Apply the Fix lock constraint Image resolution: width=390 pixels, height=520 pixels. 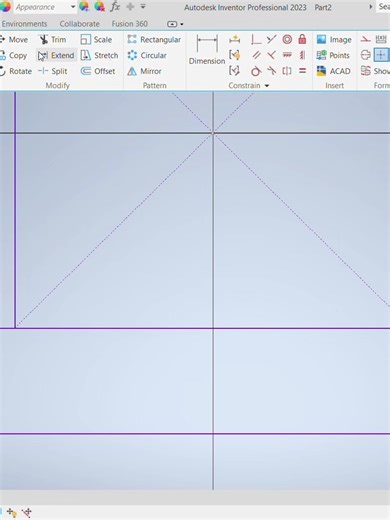click(x=302, y=39)
